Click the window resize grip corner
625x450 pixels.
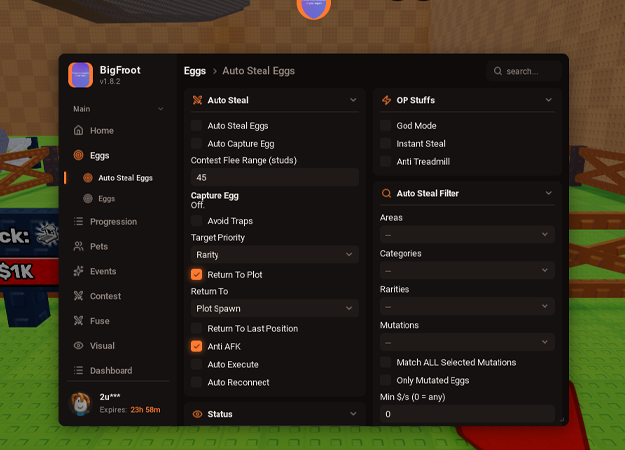562,419
